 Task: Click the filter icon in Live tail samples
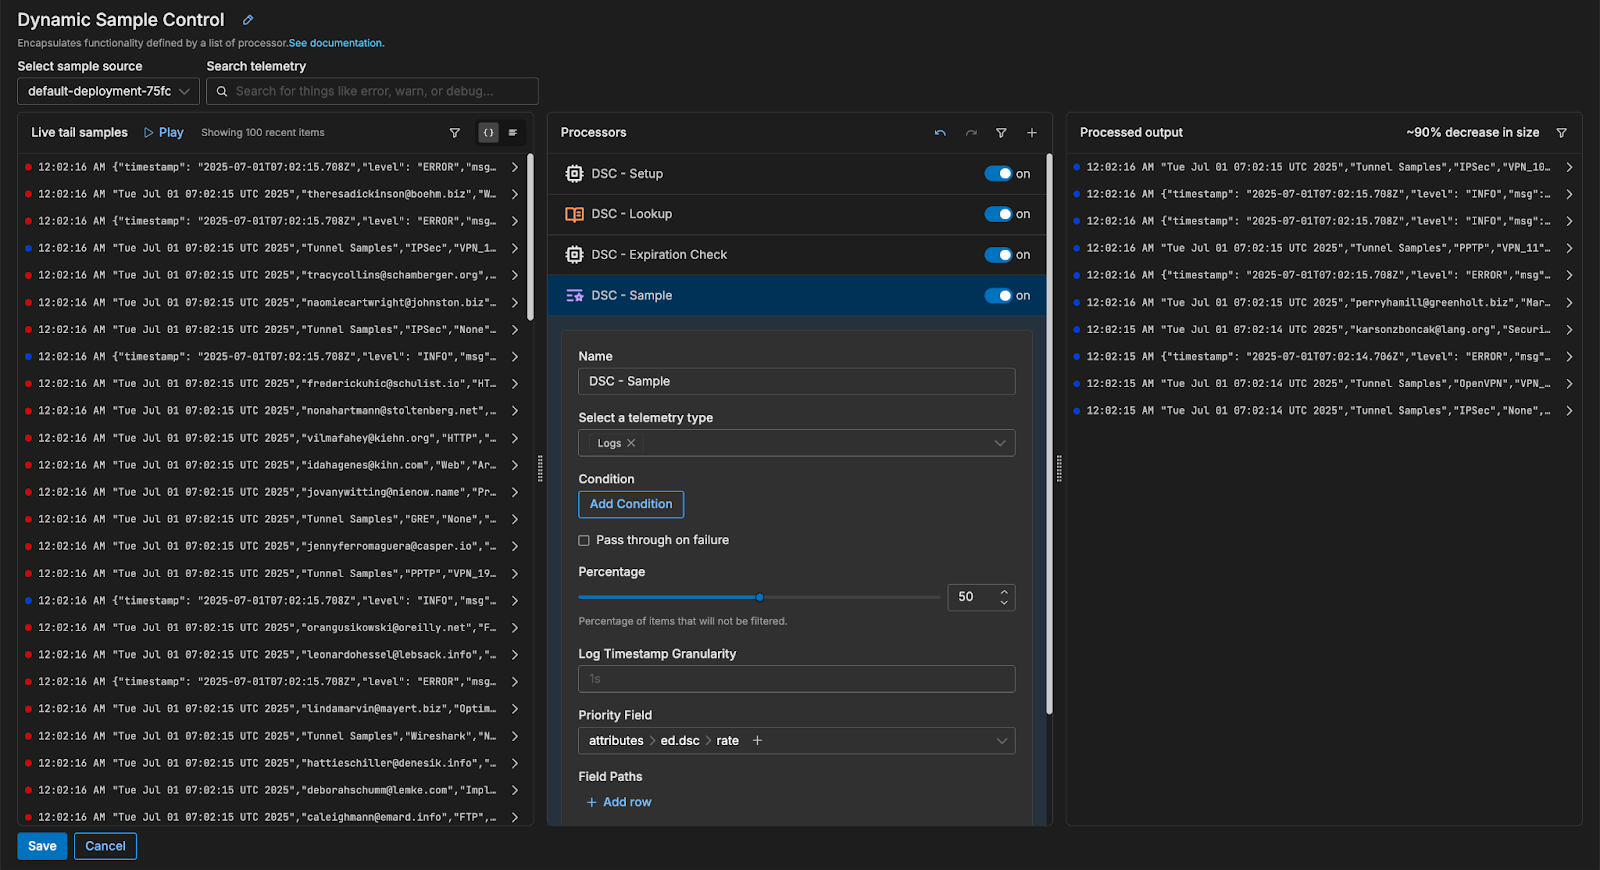point(455,133)
